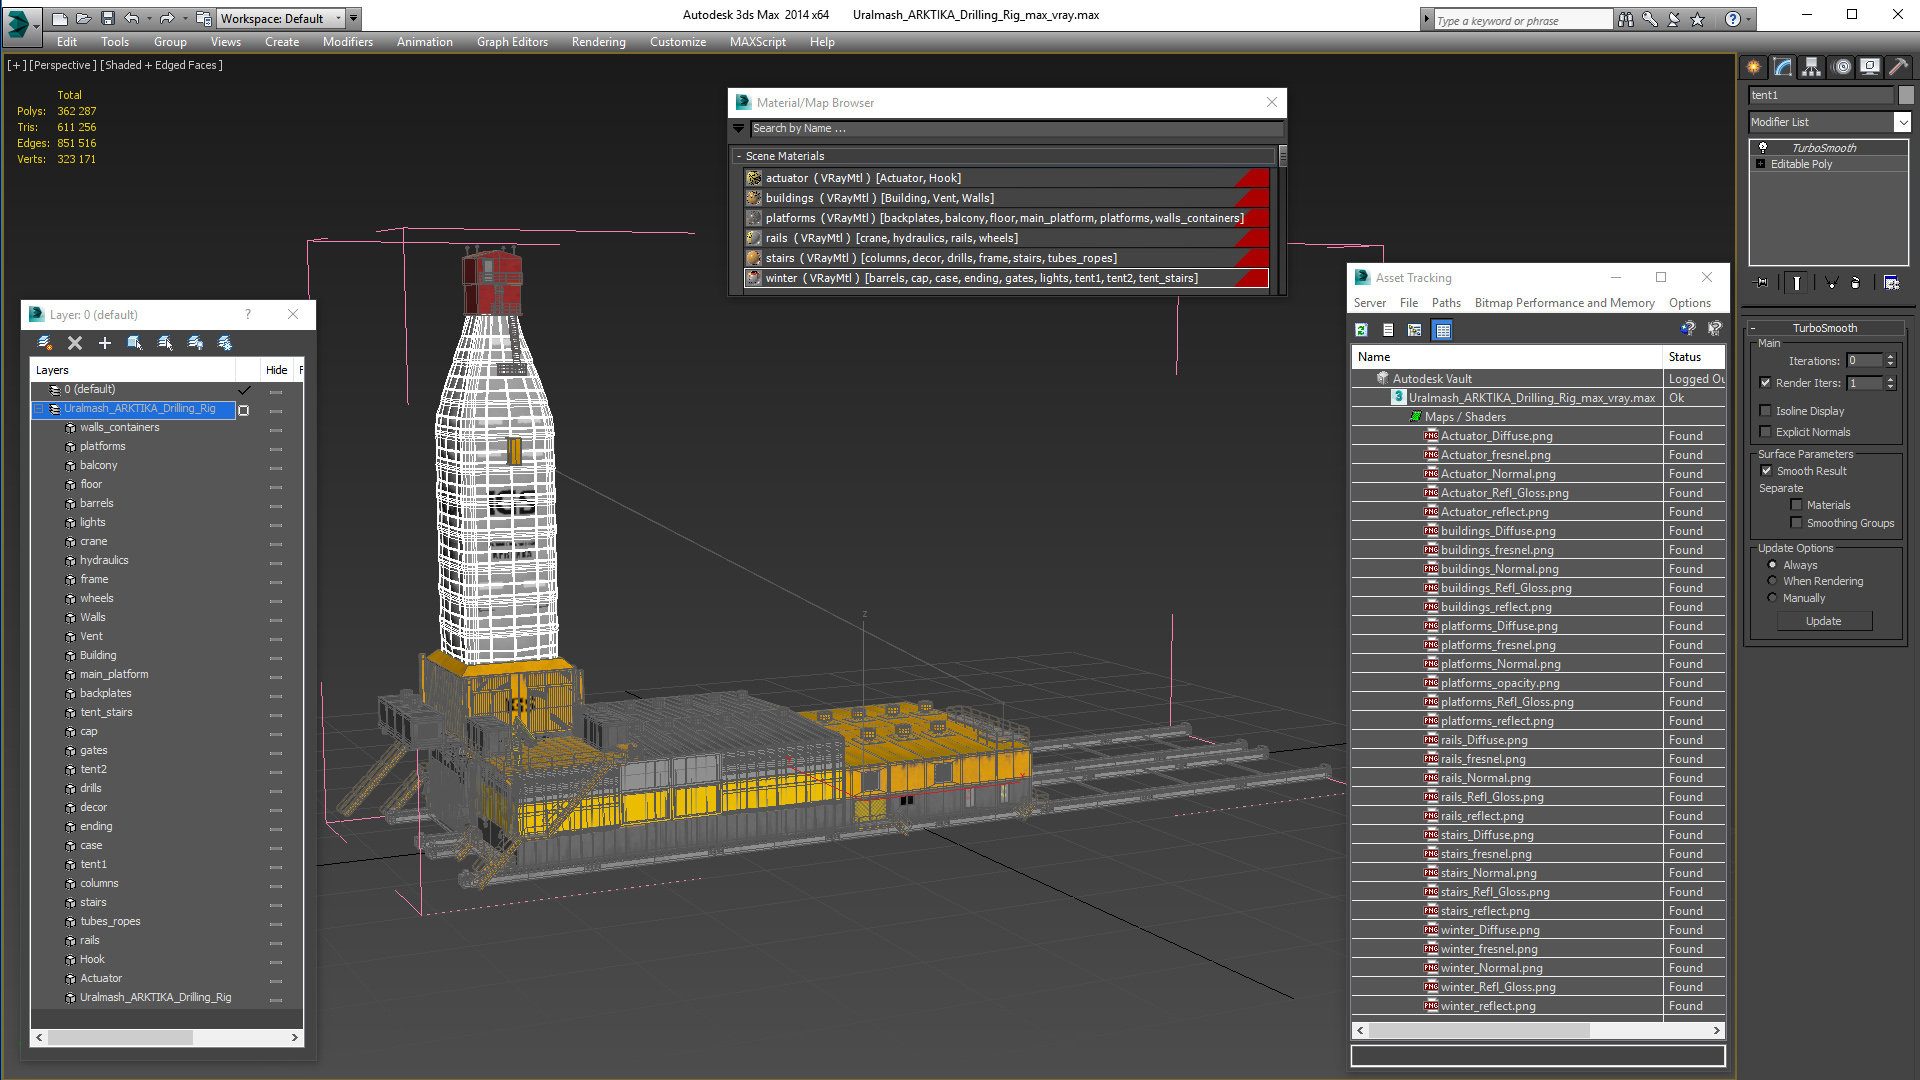The height and width of the screenshot is (1080, 1920).
Task: Click the New Scene icon in quick access toolbar
Action: point(60,18)
